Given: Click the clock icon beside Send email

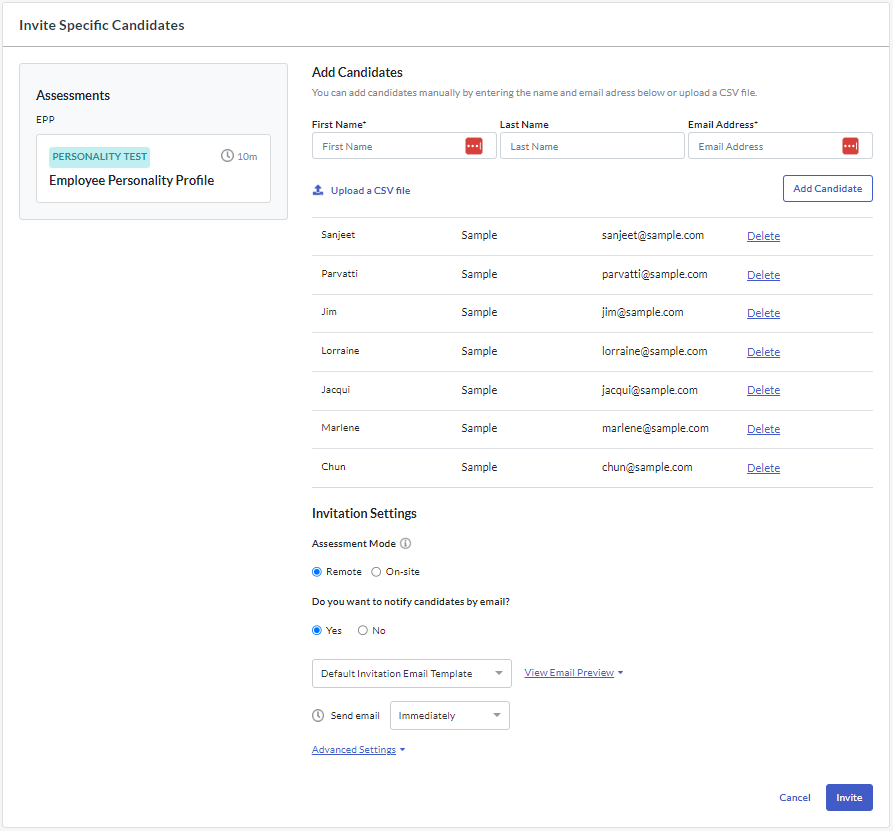Looking at the screenshot, I should (x=318, y=715).
